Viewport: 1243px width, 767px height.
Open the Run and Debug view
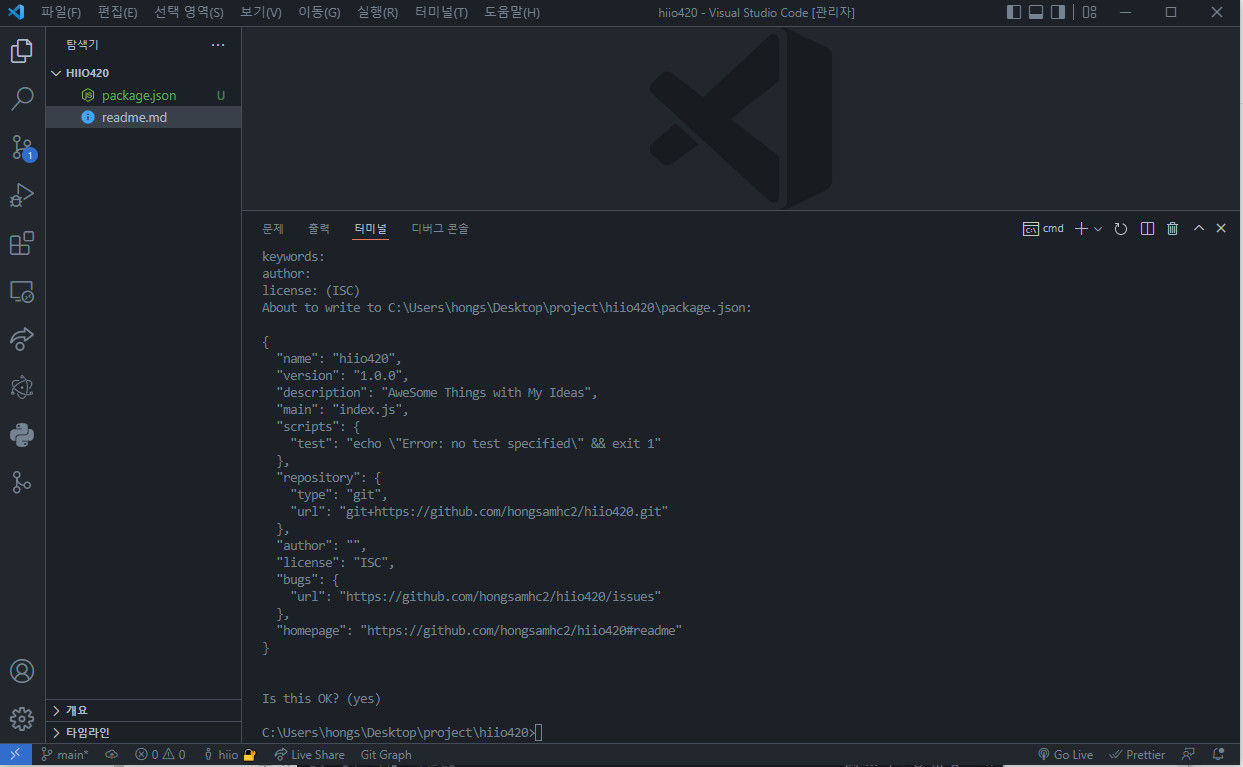(22, 195)
